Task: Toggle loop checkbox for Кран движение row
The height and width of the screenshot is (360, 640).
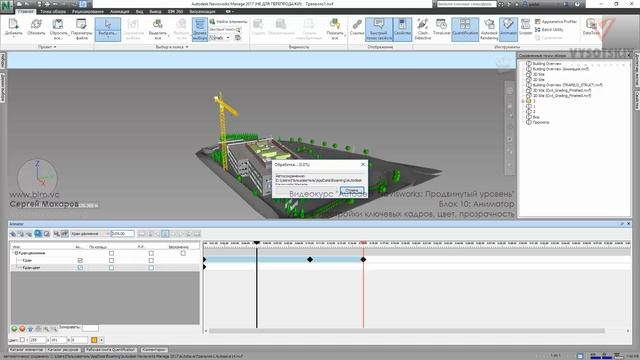Action: click(111, 253)
